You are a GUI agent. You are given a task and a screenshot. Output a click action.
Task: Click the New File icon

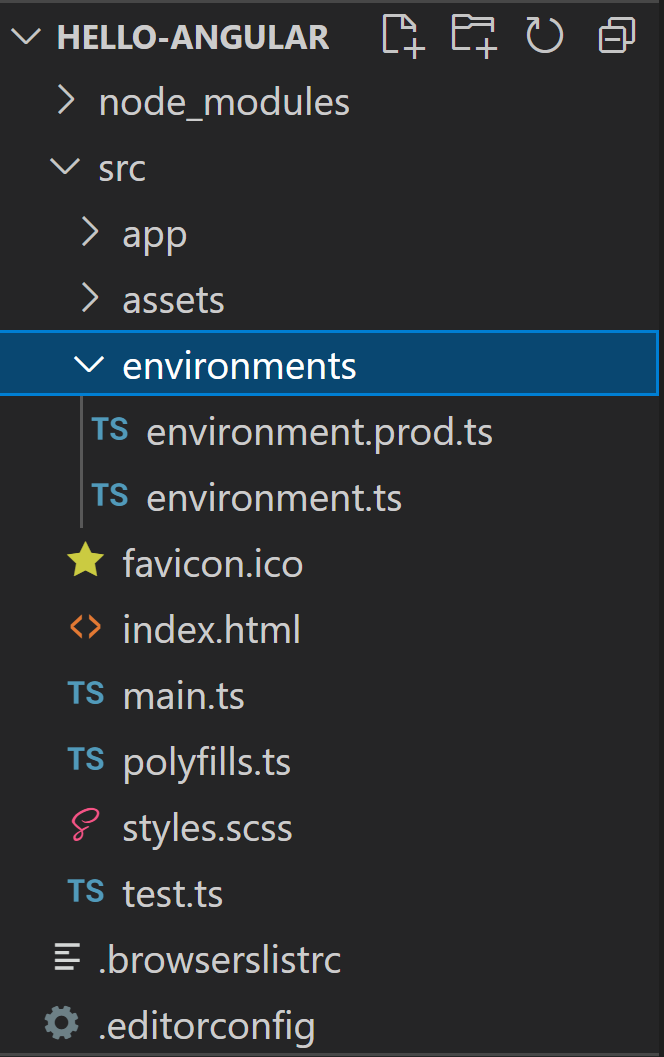[403, 36]
